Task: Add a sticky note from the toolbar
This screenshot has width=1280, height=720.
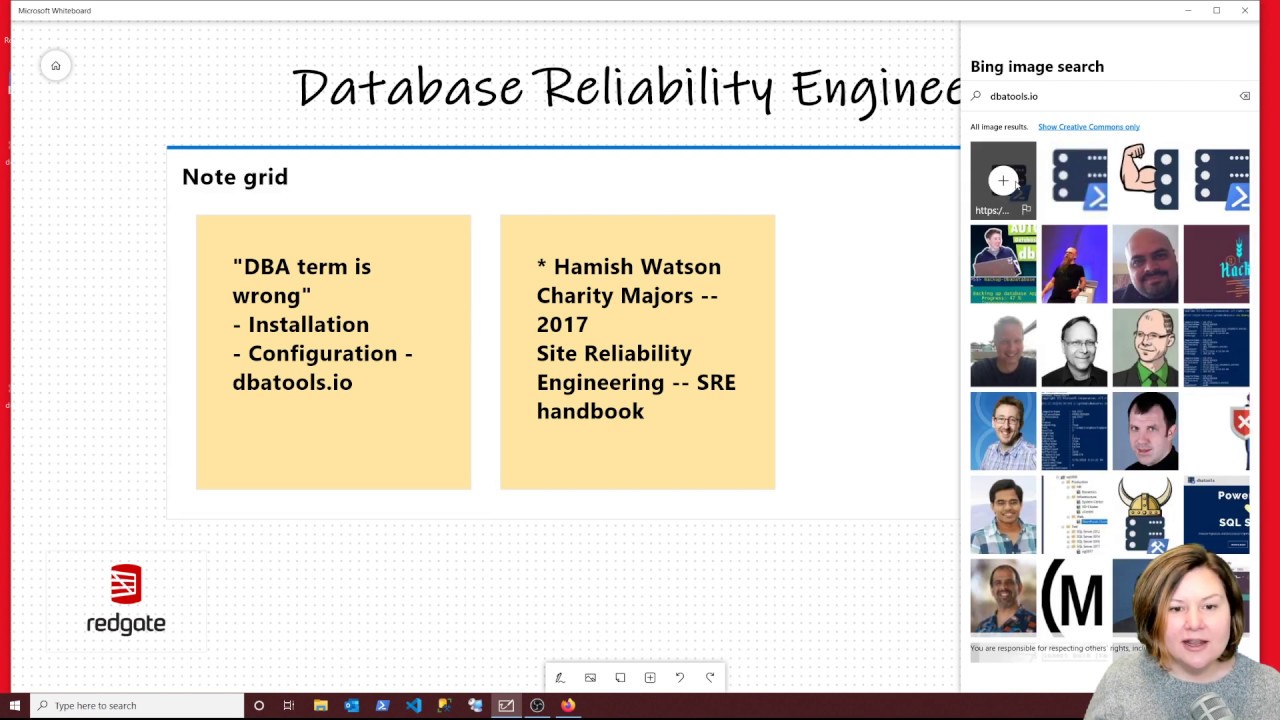Action: tap(620, 678)
